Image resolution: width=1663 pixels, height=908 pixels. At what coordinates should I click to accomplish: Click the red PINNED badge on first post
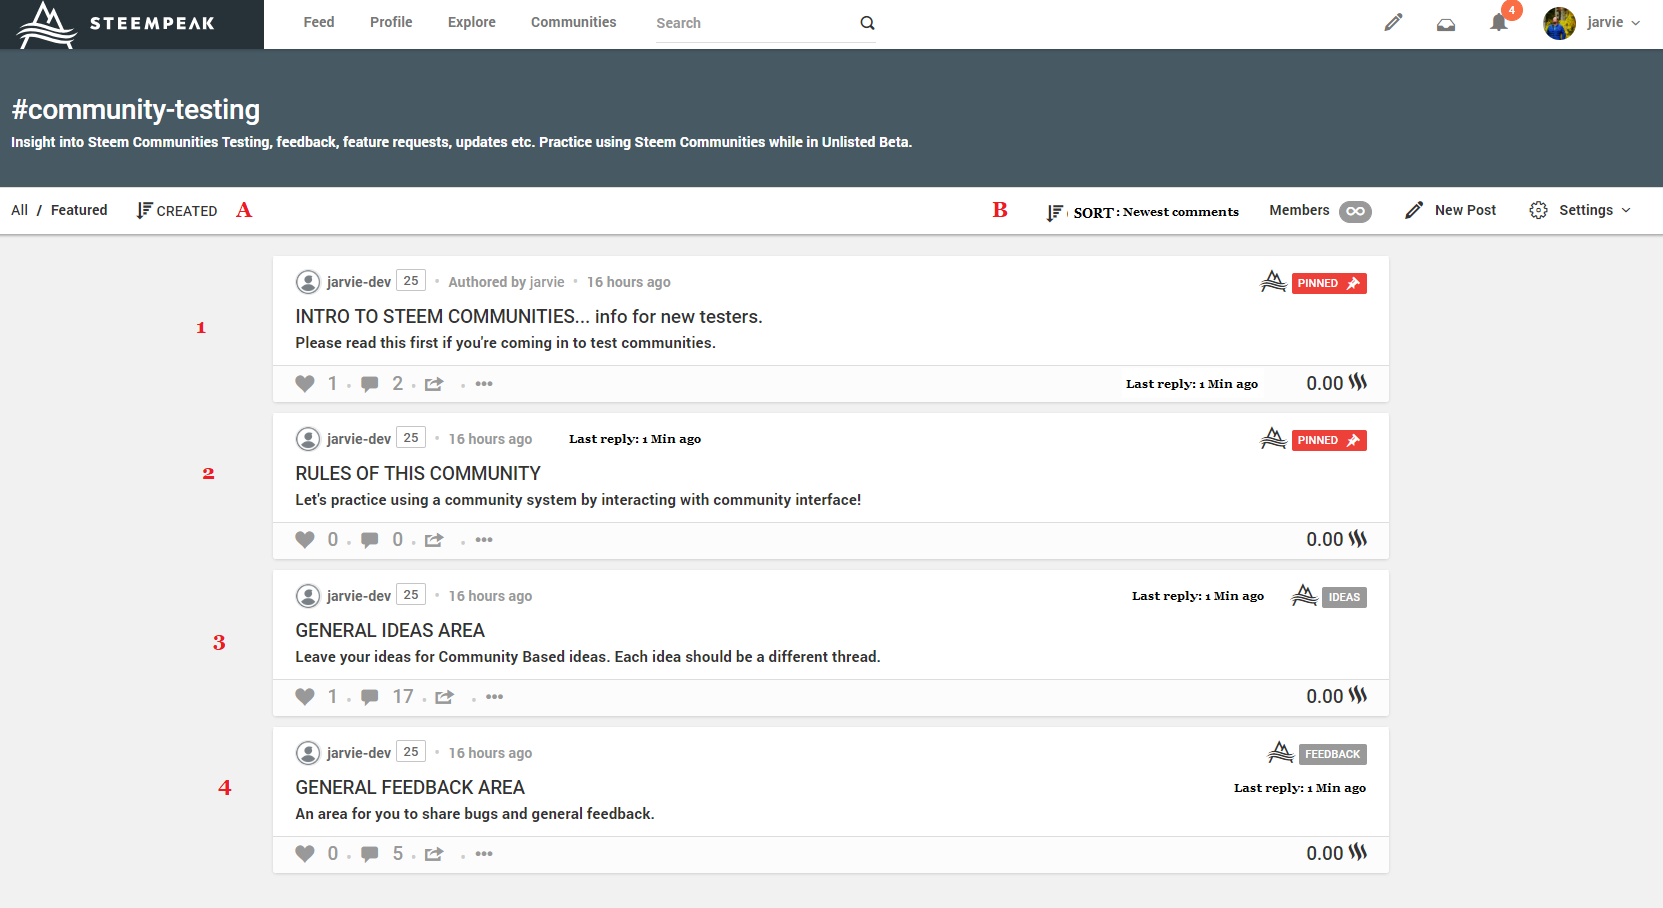click(1328, 283)
